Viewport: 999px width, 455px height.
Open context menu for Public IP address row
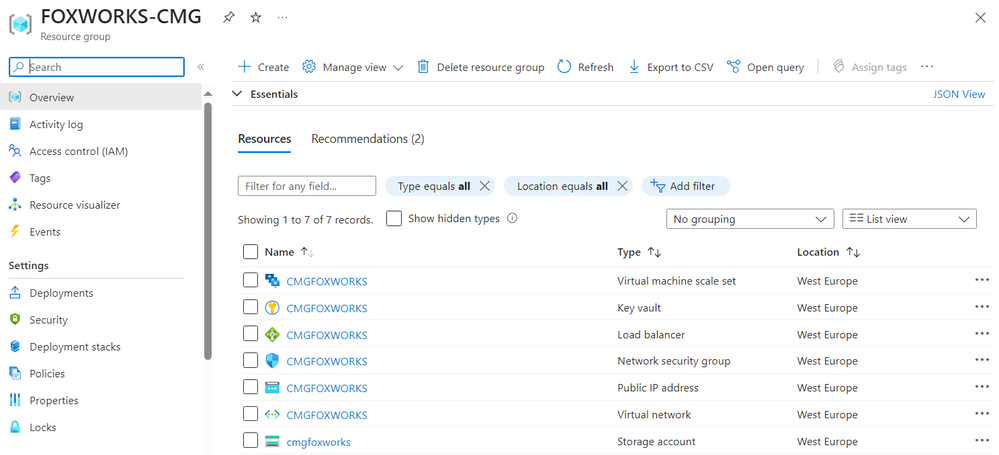982,387
